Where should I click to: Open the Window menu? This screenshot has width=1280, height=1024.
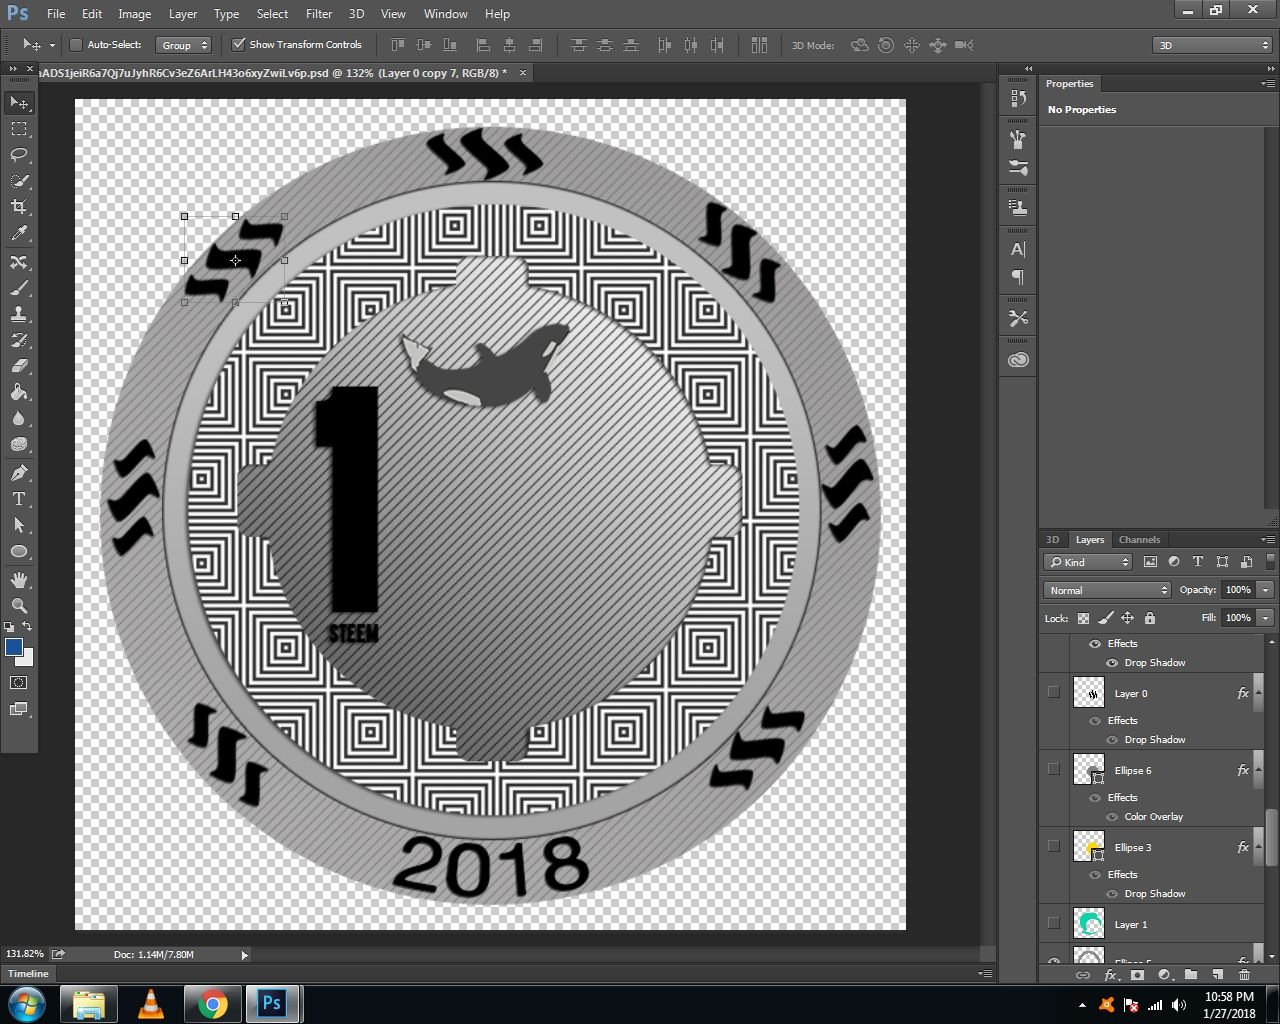point(445,14)
